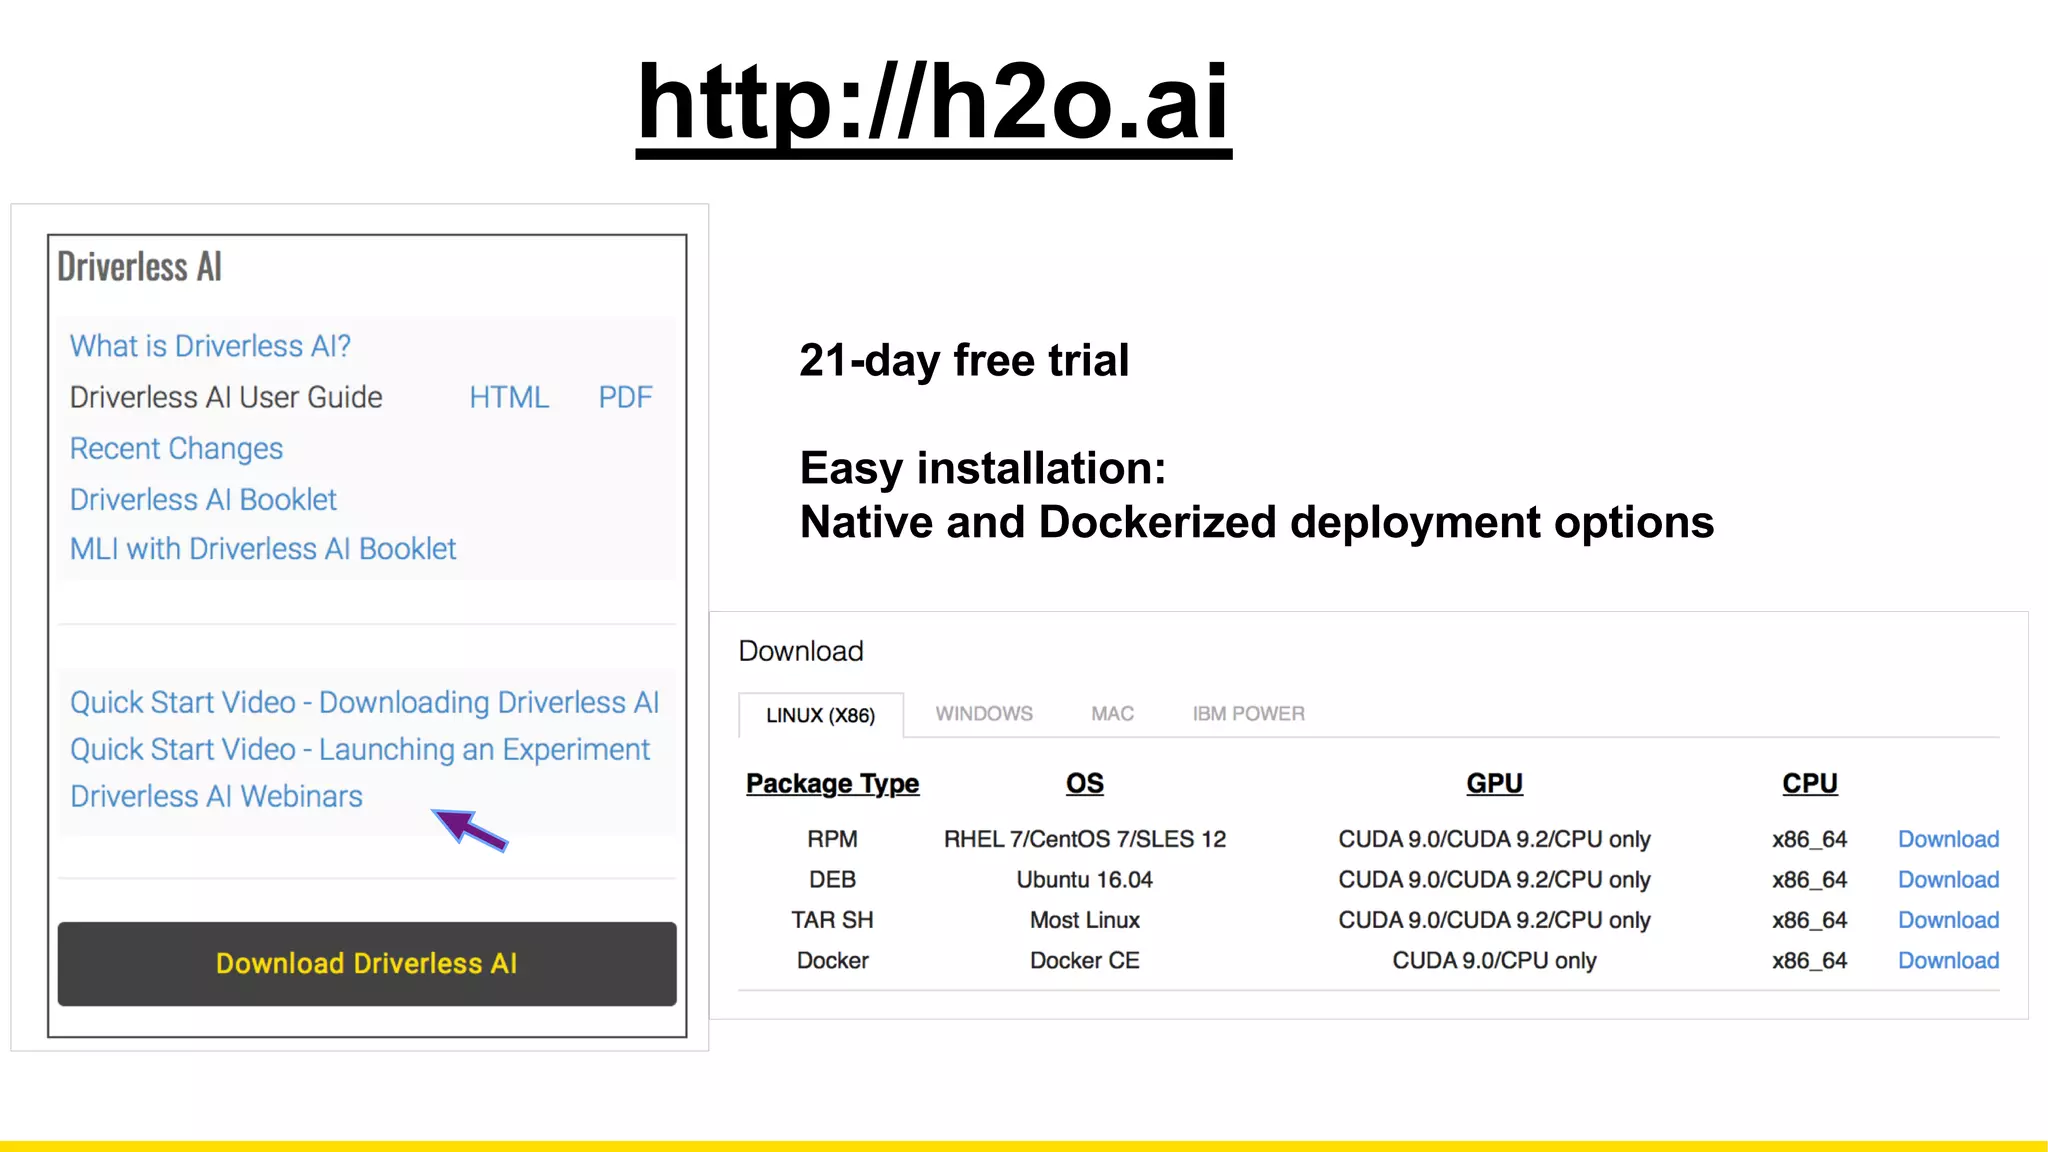Screen dimensions: 2048x1152
Task: Click the 'TAR SH' package type cell
Action: tap(832, 920)
